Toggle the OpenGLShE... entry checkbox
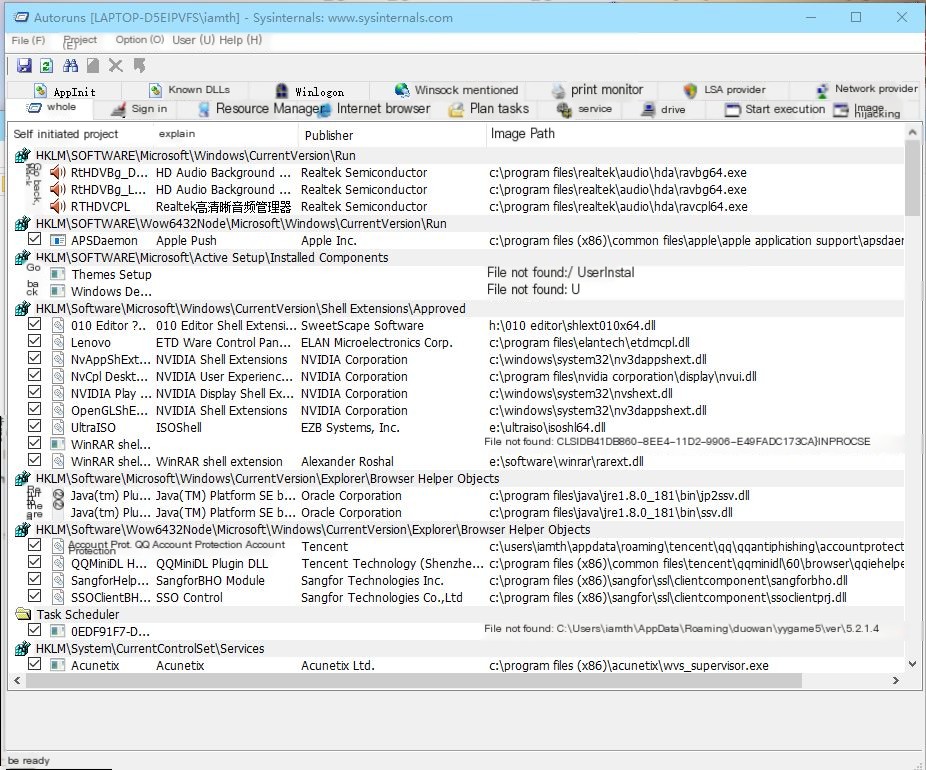 [34, 409]
